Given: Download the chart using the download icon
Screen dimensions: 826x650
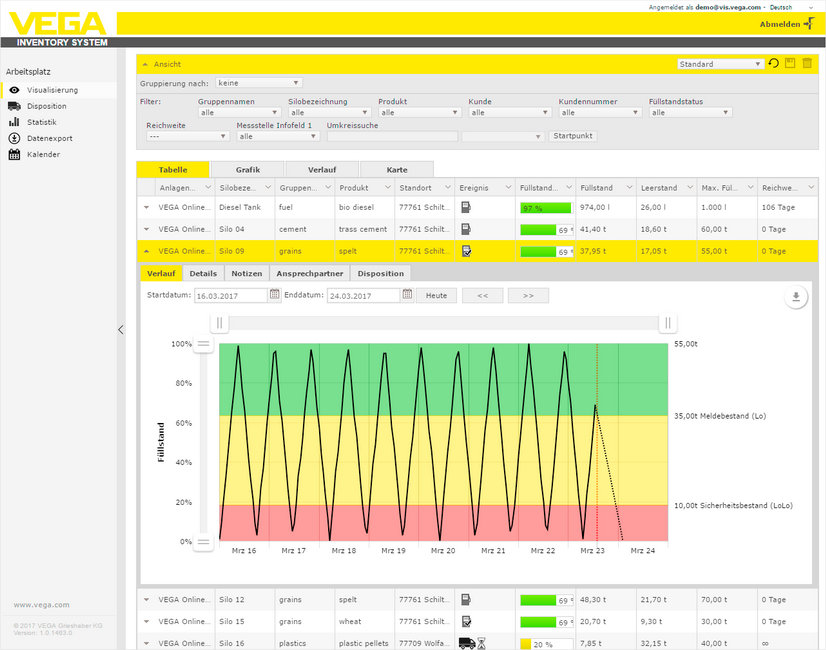Looking at the screenshot, I should (796, 297).
